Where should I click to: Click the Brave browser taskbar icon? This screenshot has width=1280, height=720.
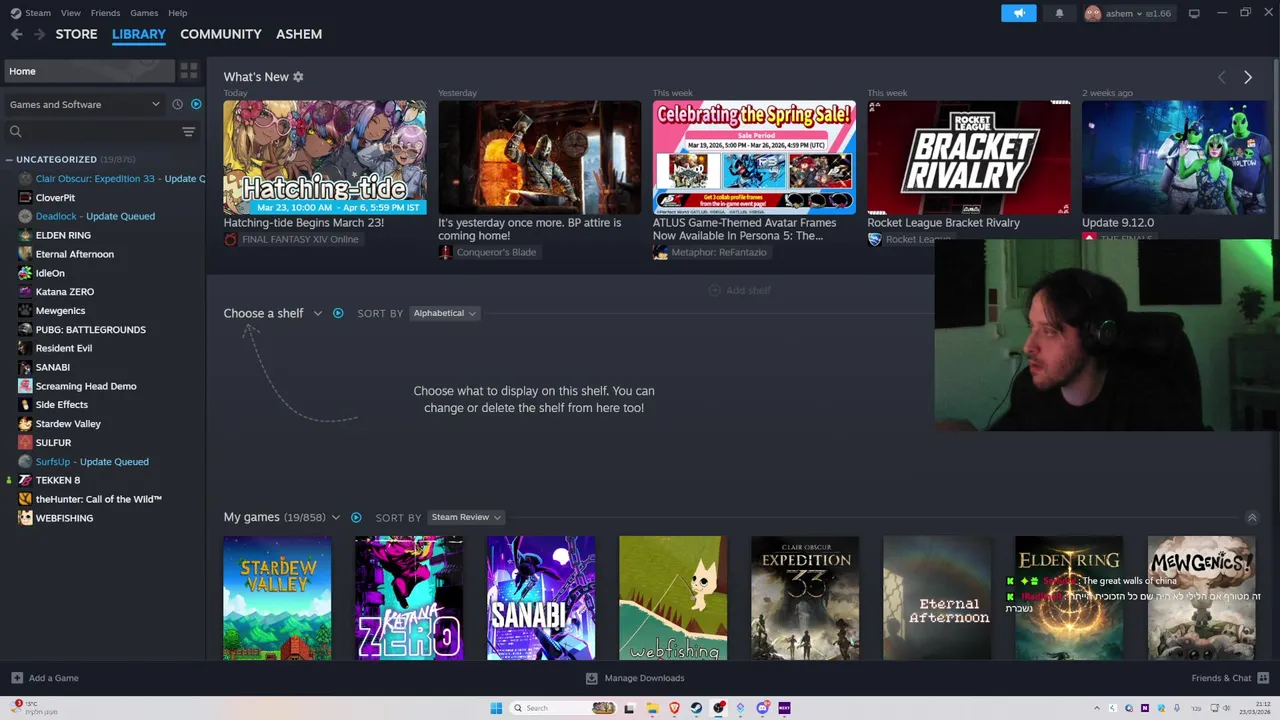click(x=674, y=708)
